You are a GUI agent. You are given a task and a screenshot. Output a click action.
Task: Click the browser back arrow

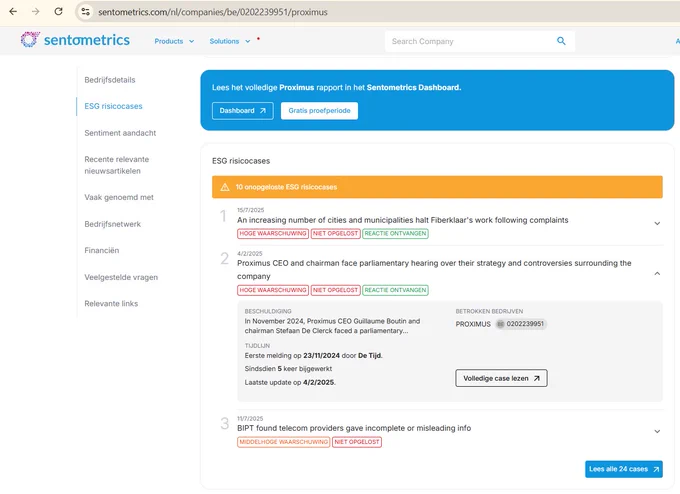13,12
